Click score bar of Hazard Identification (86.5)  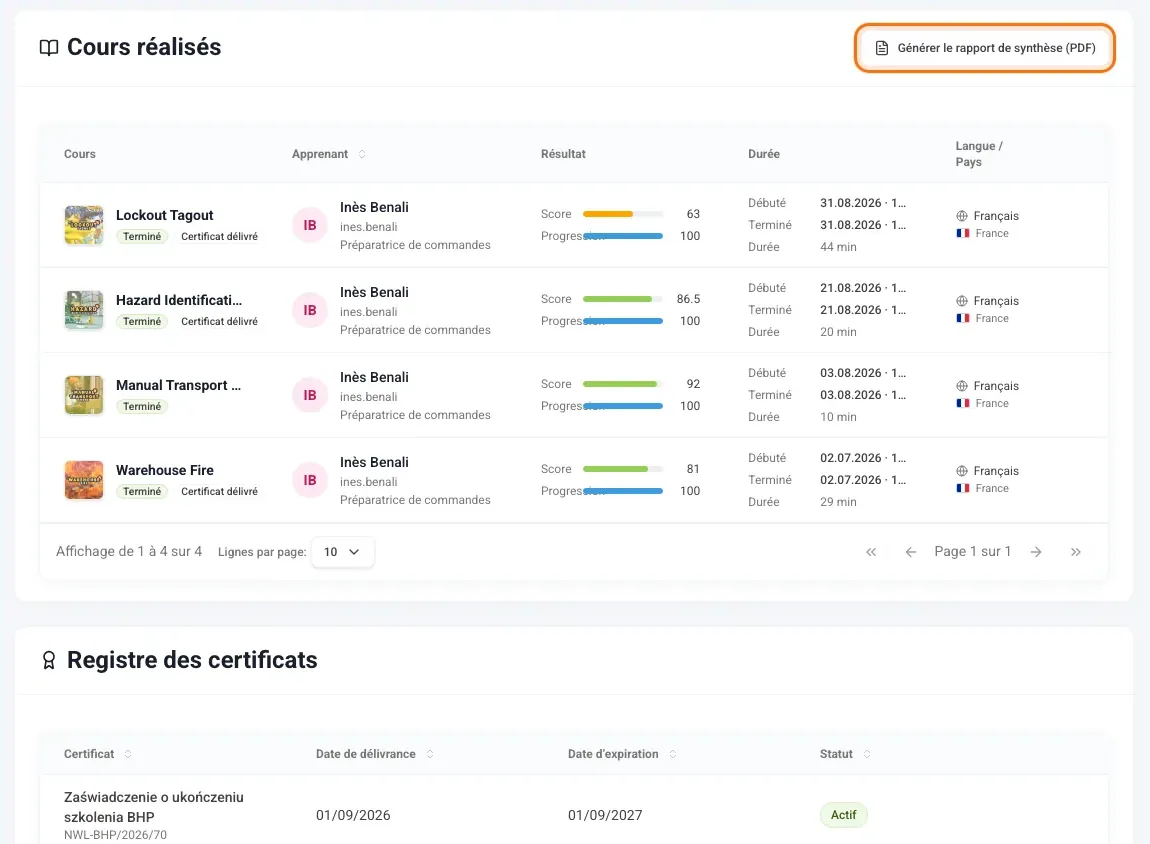[623, 299]
